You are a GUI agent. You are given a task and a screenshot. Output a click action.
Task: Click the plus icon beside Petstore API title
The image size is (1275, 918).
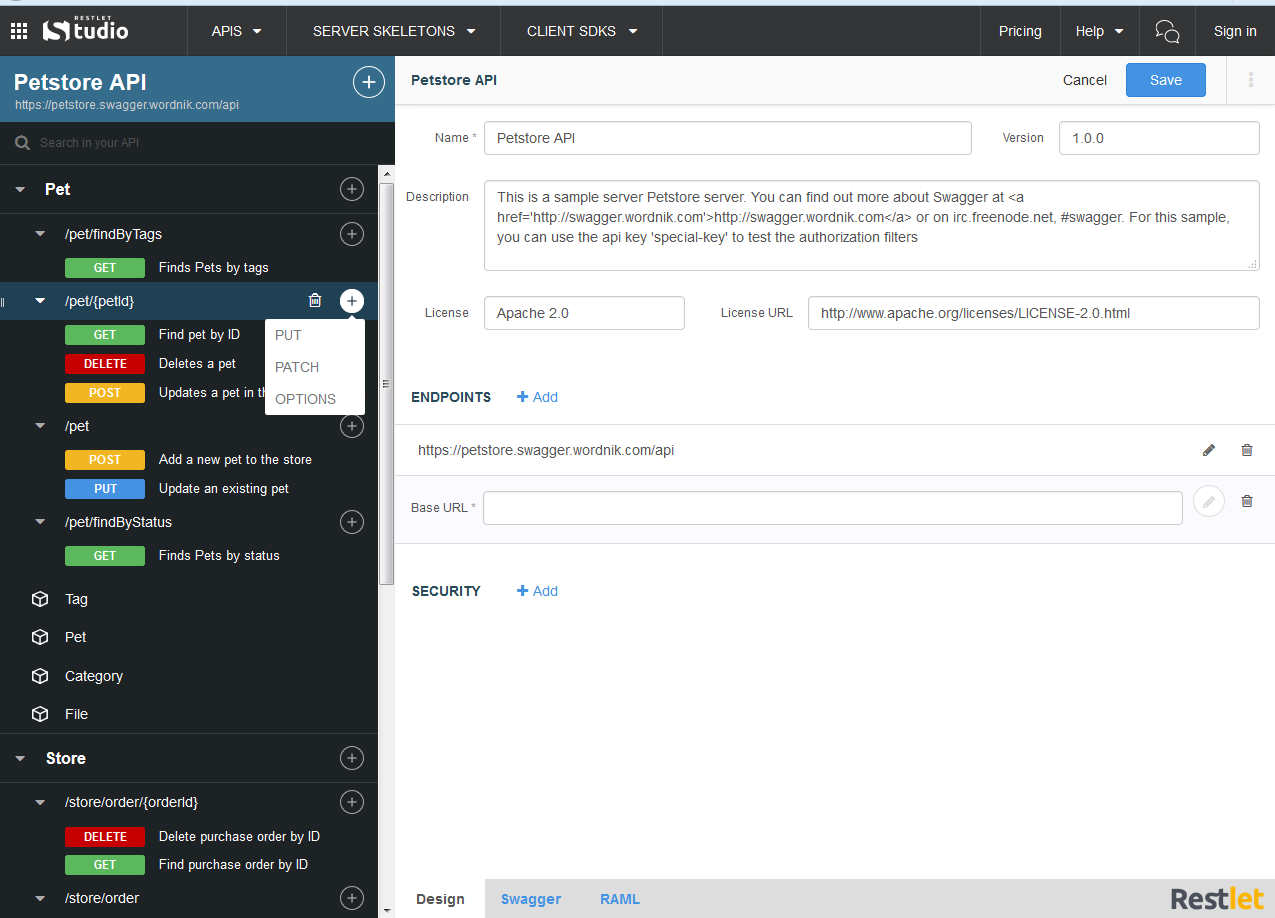(x=369, y=82)
